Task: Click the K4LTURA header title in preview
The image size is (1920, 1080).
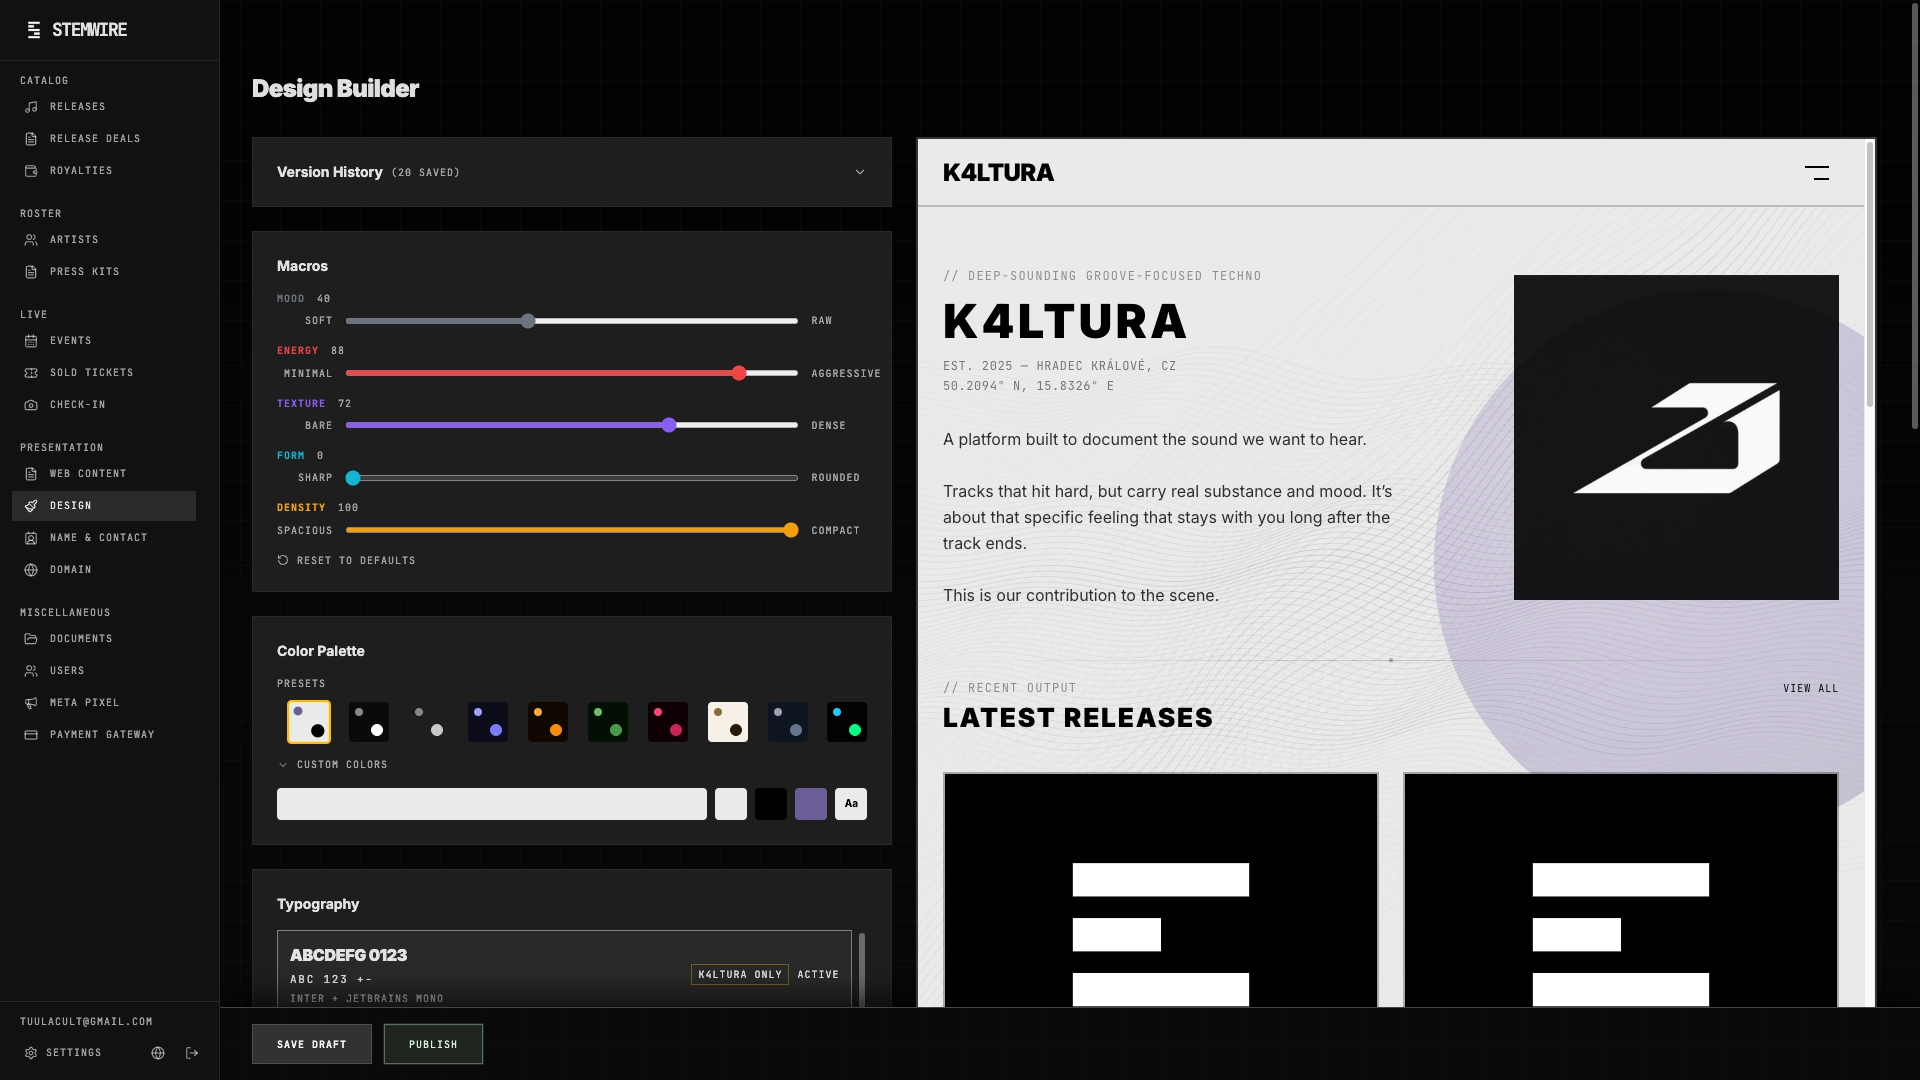Action: 998,173
